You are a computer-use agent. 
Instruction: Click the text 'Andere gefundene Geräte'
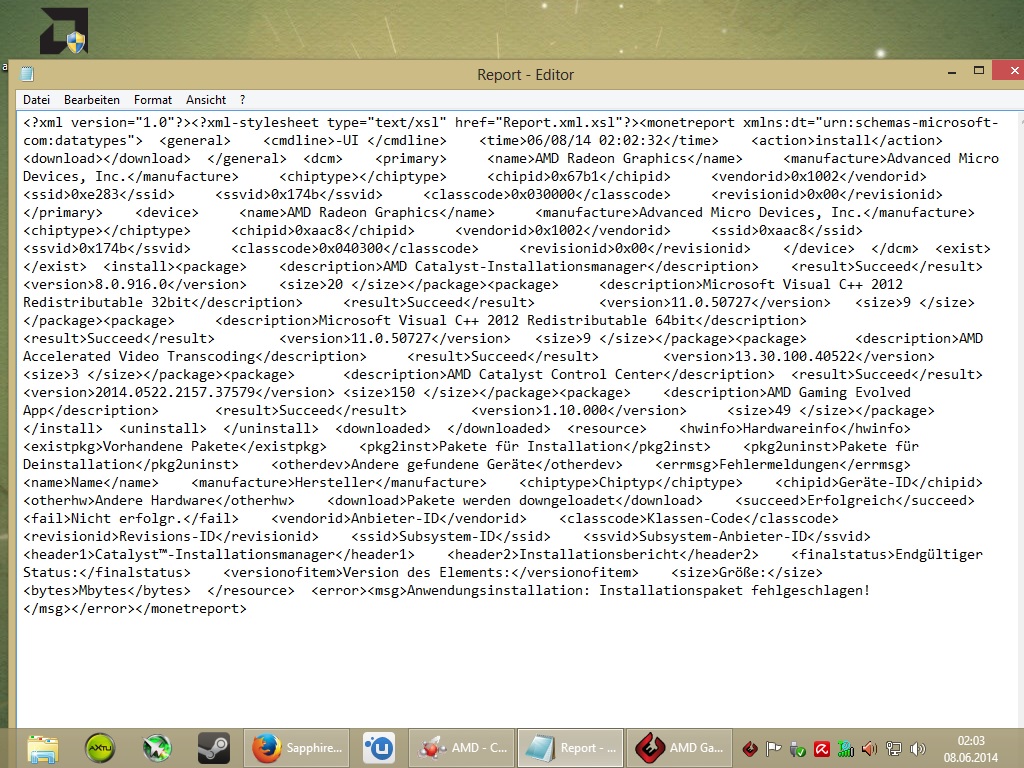[x=443, y=464]
